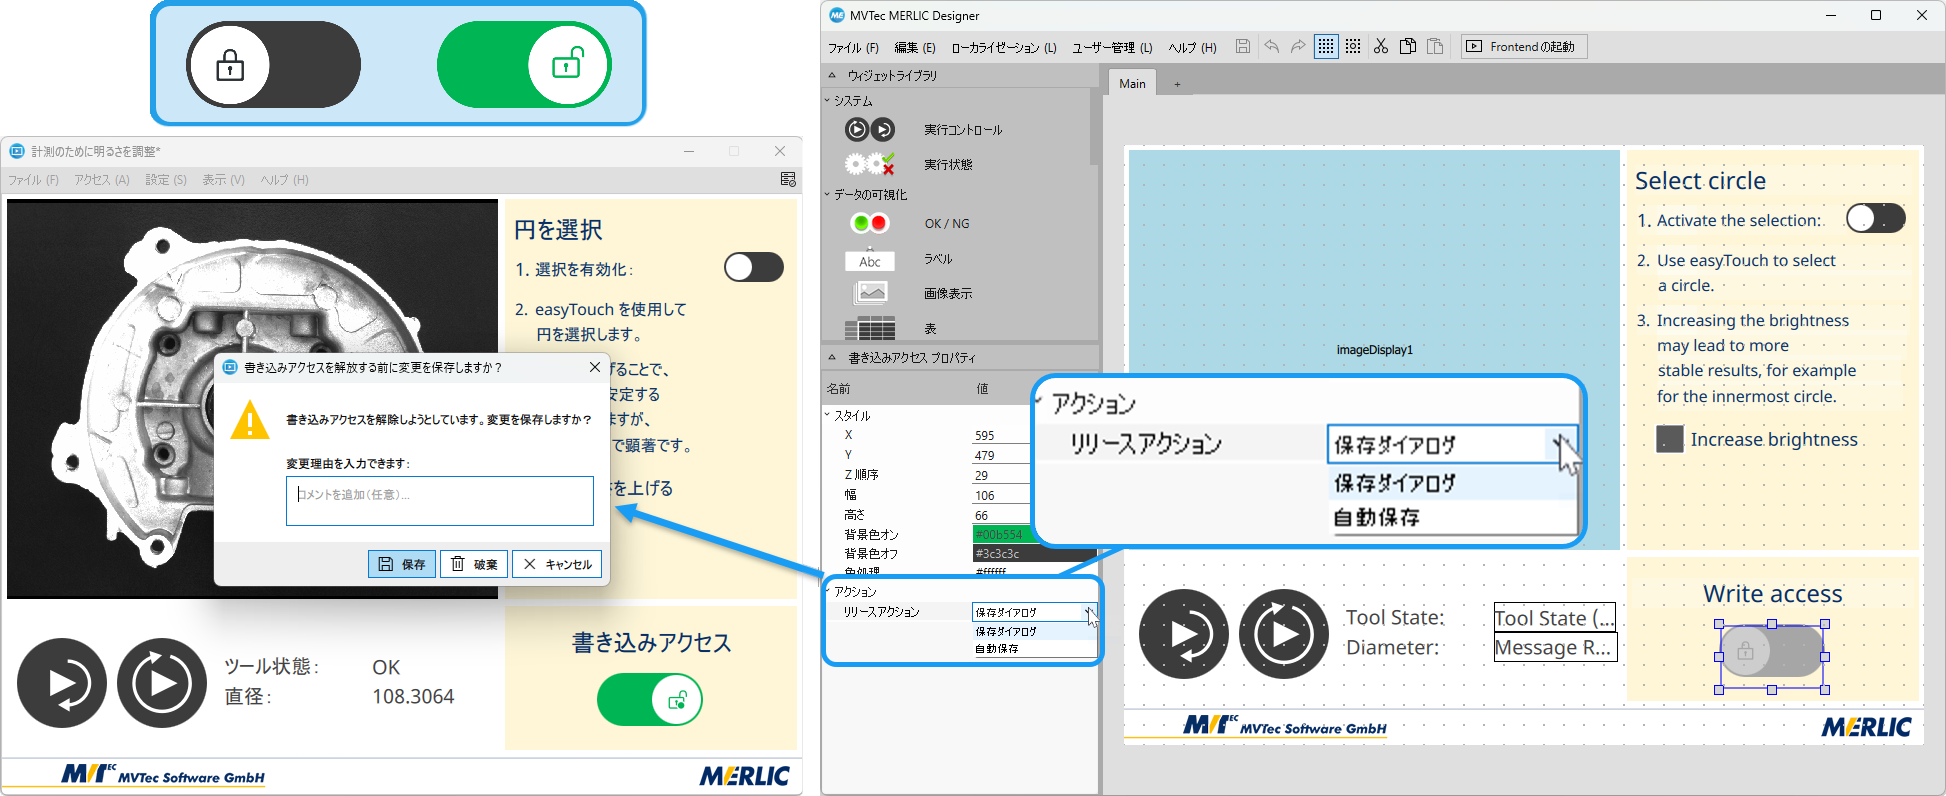The width and height of the screenshot is (1946, 796).
Task: Click the cut scissors icon in Designer toolbar
Action: coord(1381,46)
